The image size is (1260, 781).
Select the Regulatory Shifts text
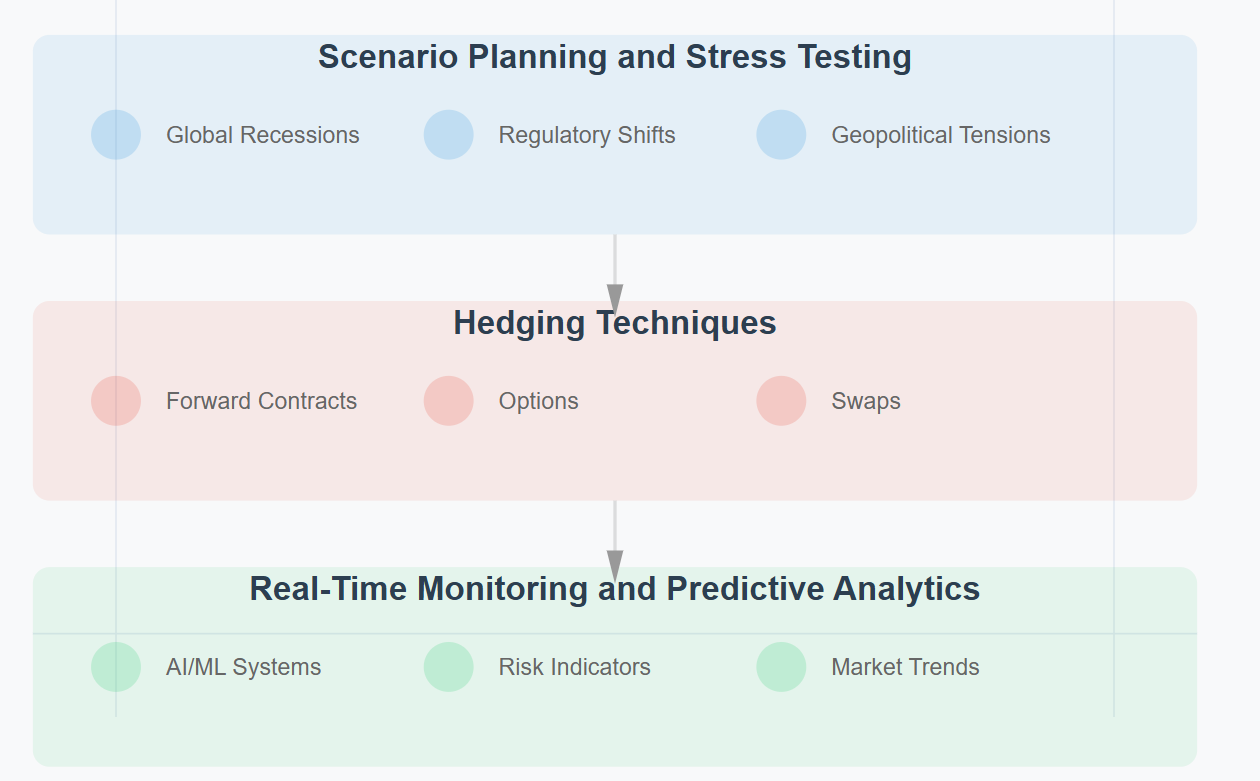click(x=587, y=135)
